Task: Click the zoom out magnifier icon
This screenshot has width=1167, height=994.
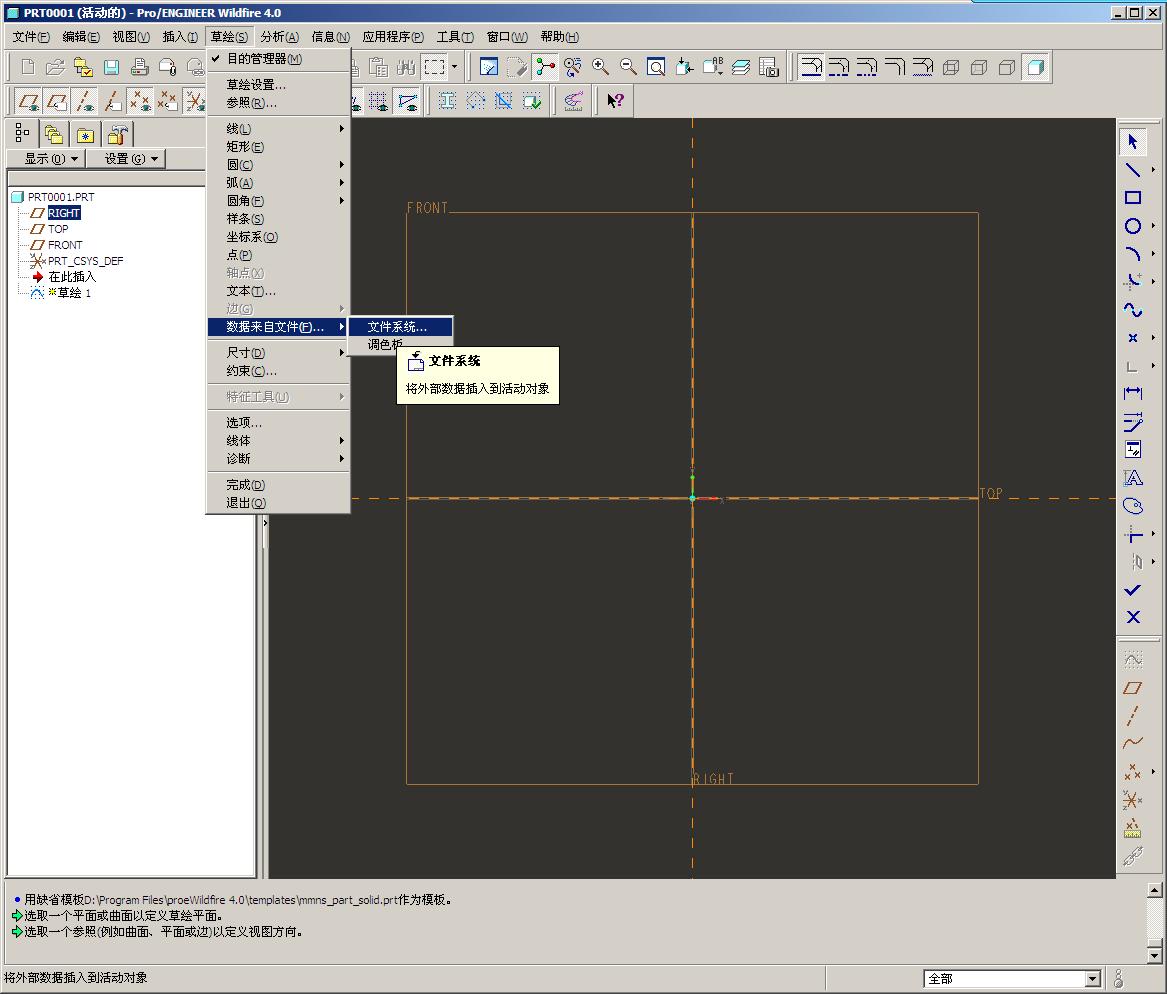Action: point(628,67)
